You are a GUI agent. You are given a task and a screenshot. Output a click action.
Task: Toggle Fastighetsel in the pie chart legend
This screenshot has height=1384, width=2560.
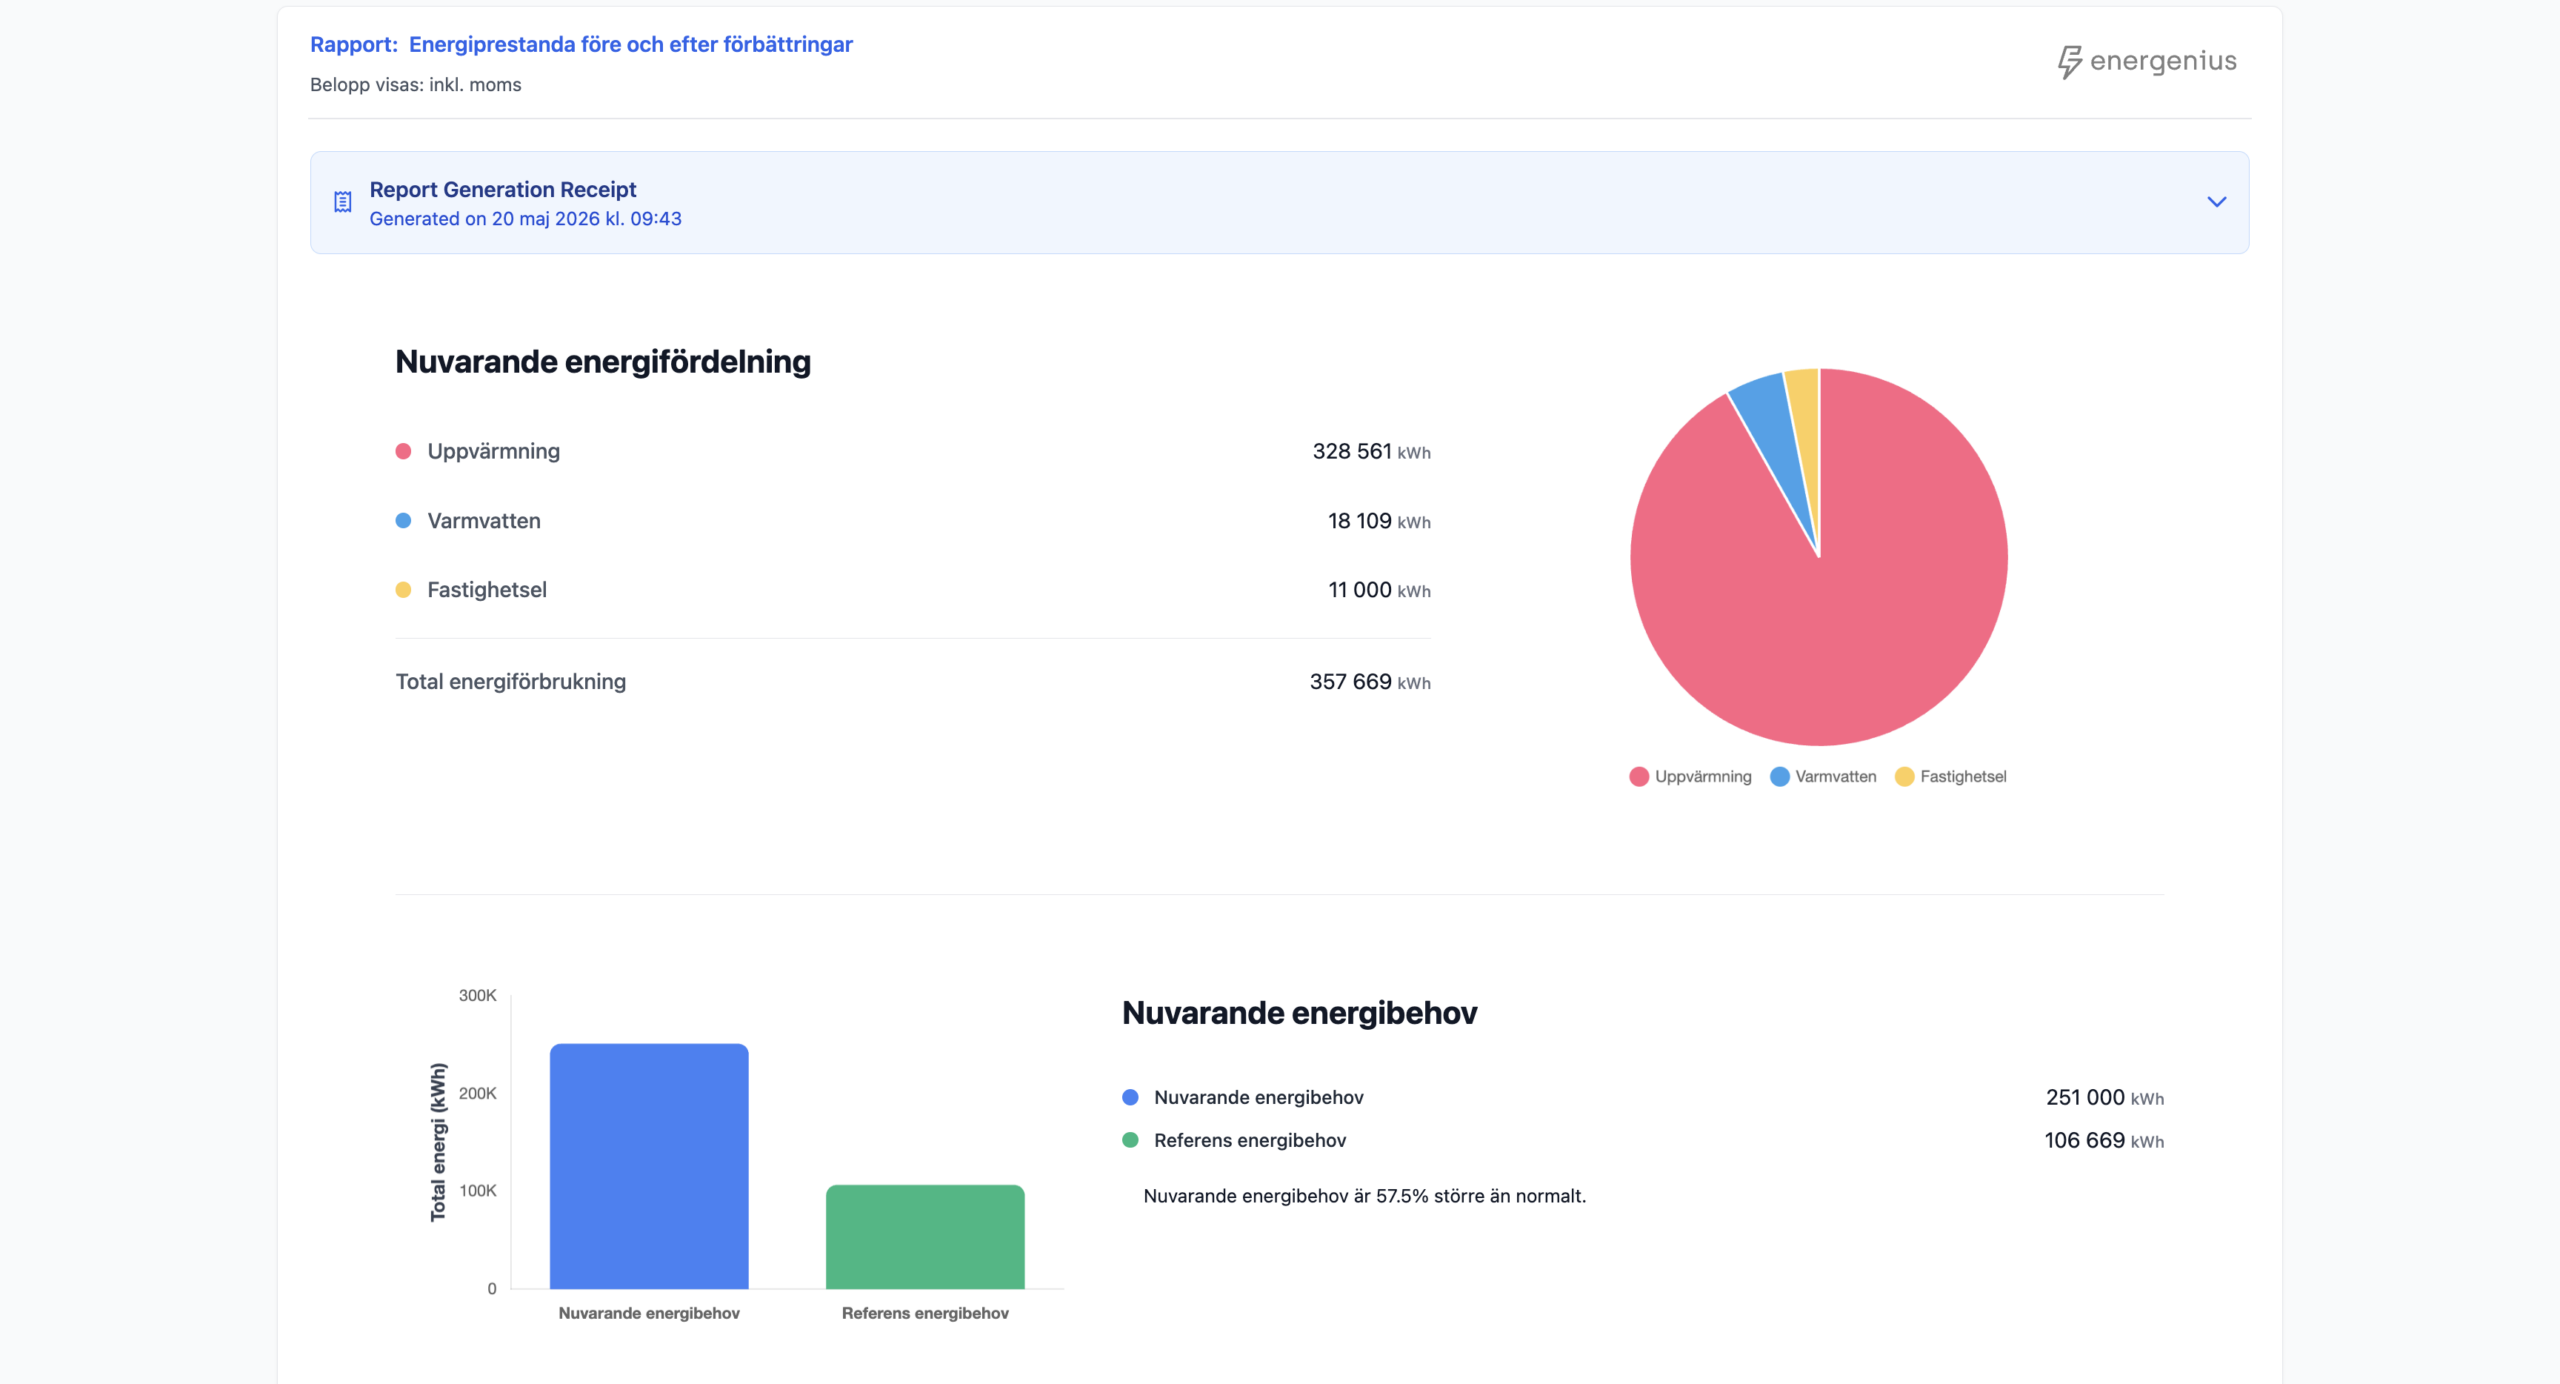click(1950, 776)
